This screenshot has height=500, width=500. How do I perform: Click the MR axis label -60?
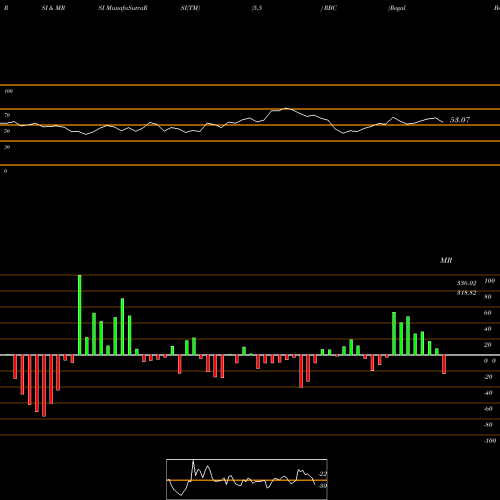[488, 409]
